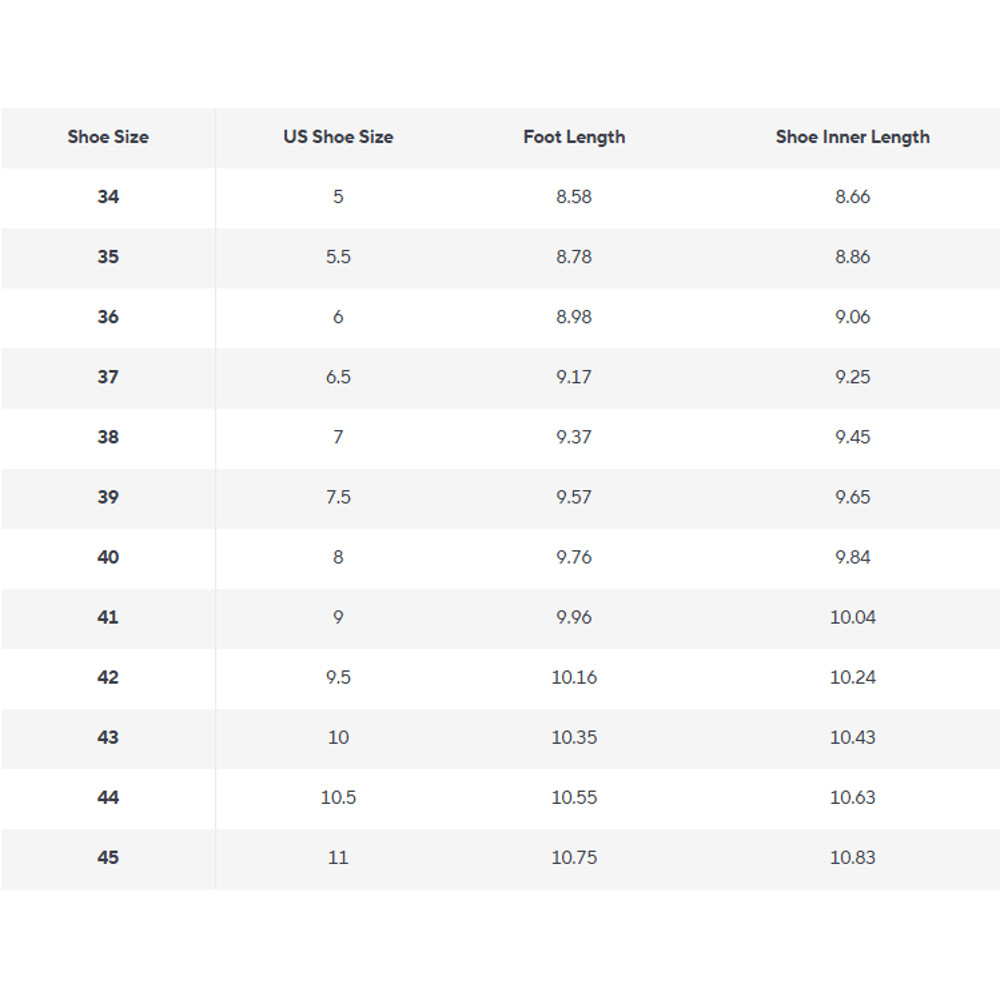Select foot length value 9.17
1000x1000 pixels.
pyautogui.click(x=574, y=377)
